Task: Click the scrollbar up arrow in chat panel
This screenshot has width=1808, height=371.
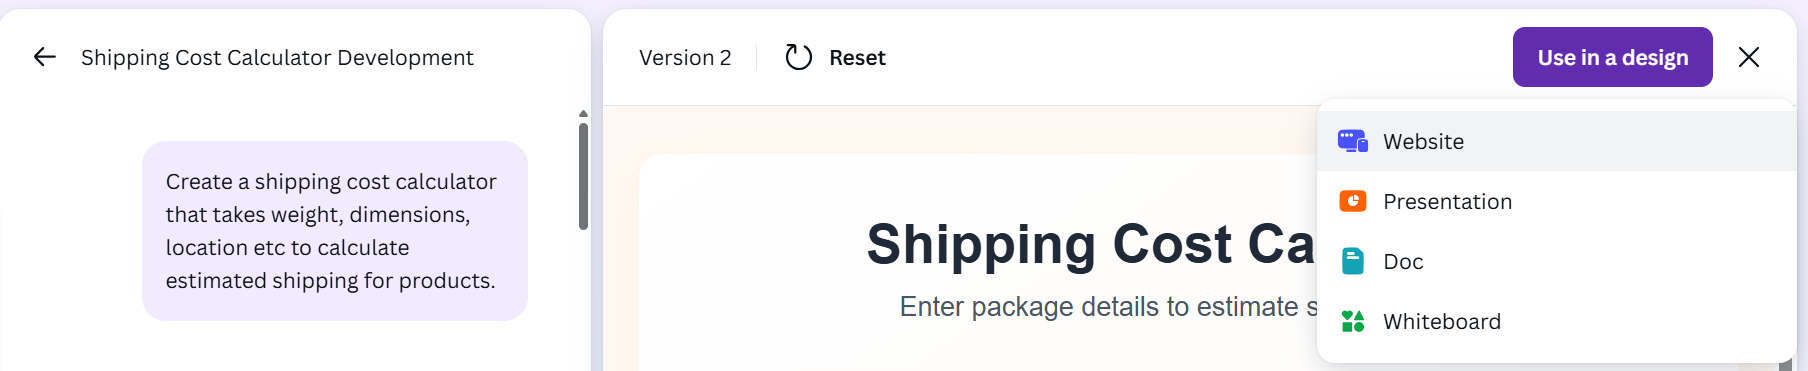Action: [x=583, y=114]
